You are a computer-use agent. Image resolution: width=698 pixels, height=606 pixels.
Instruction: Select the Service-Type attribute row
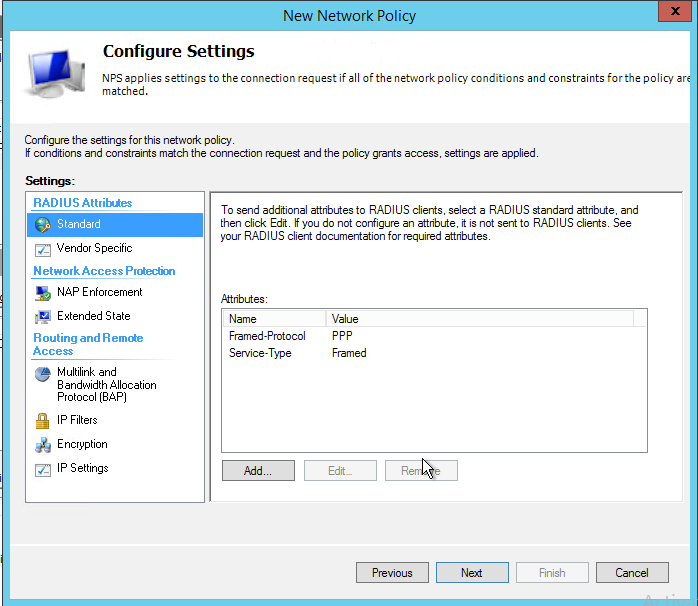[x=259, y=353]
